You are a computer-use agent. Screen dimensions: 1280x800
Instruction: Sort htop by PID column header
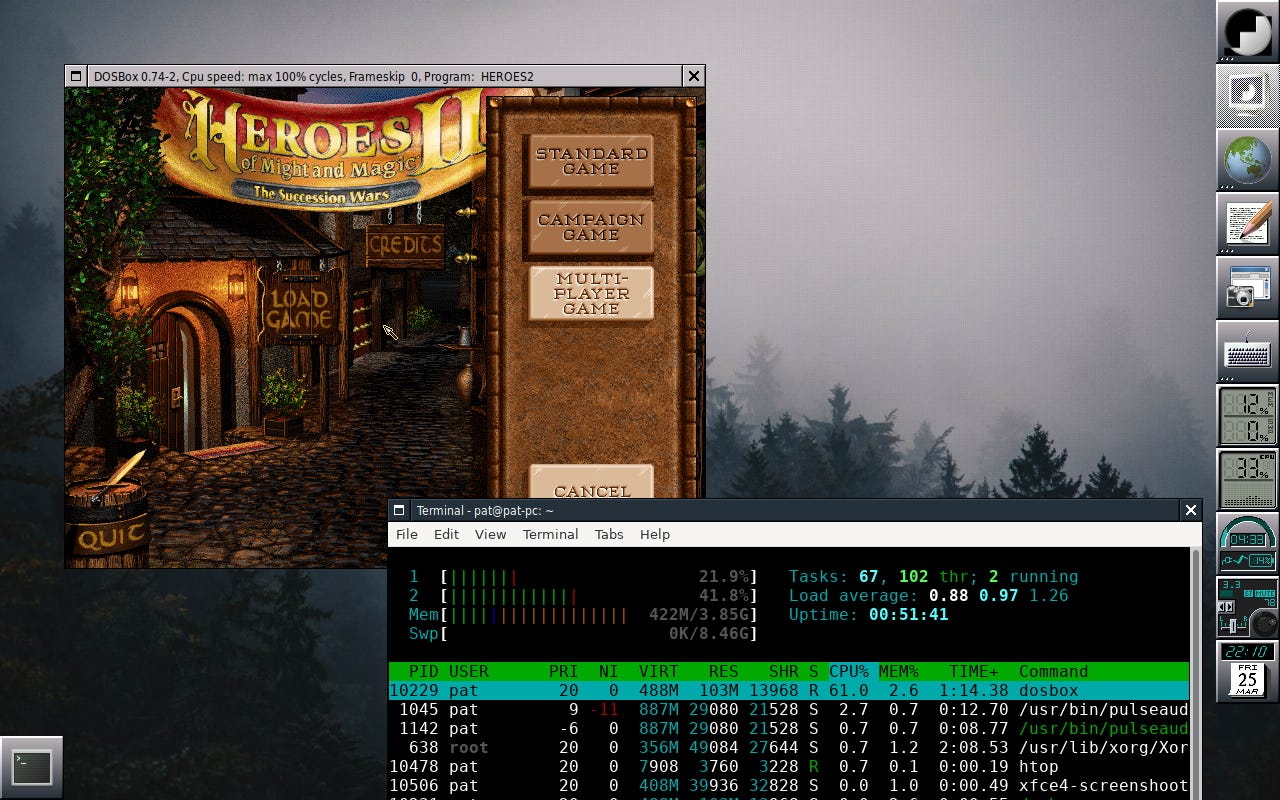pyautogui.click(x=424, y=671)
